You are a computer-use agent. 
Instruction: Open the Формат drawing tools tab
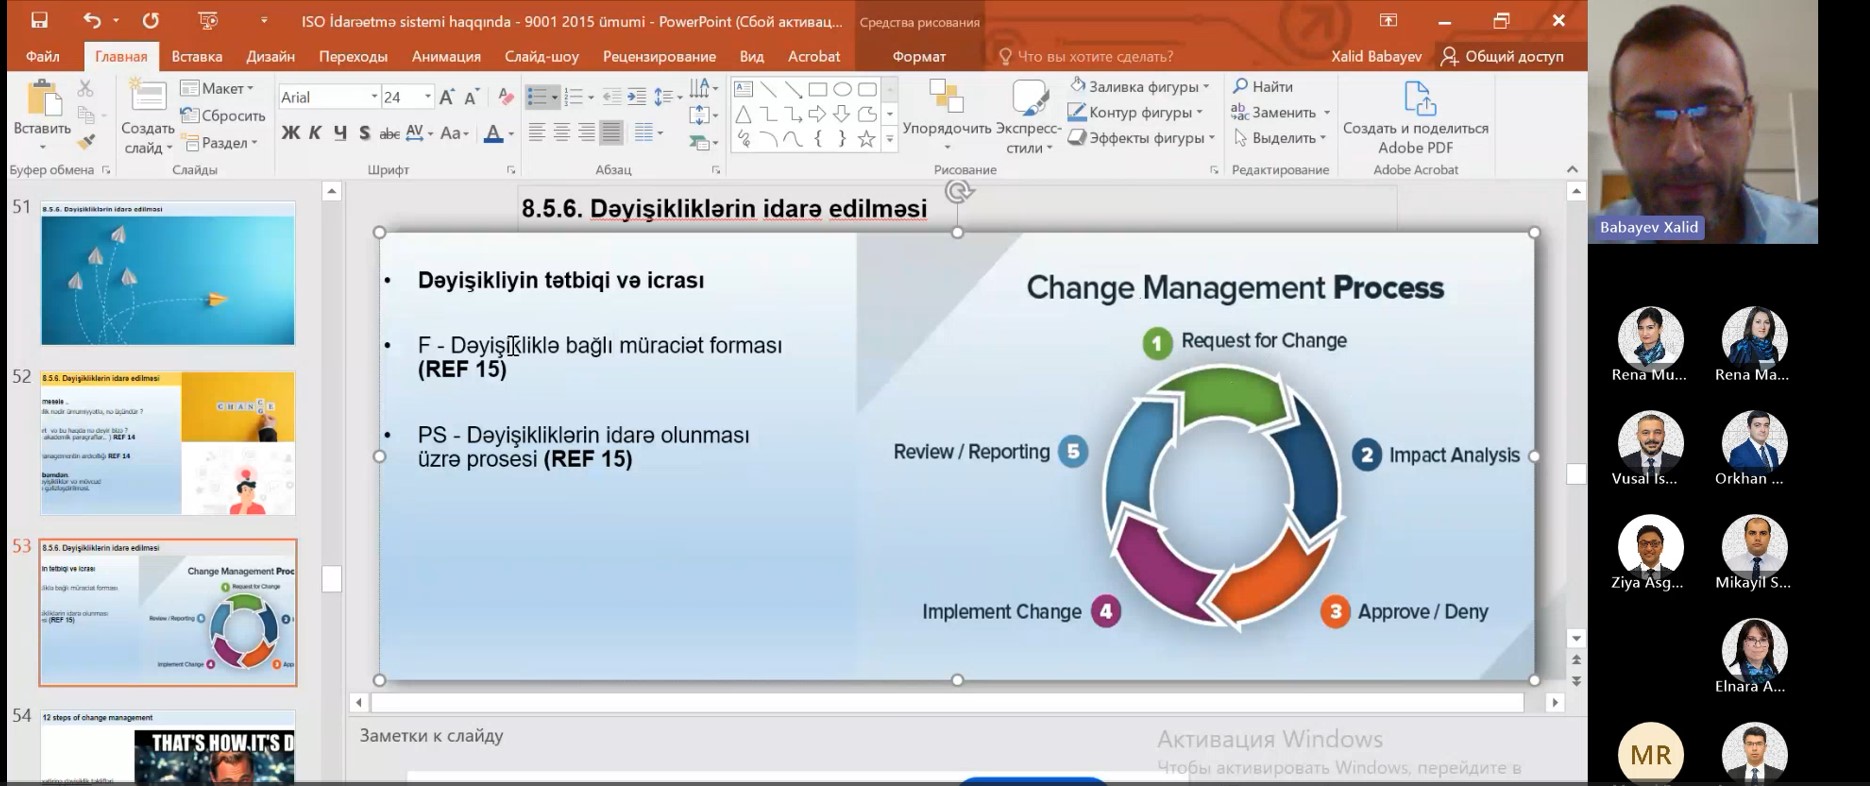(919, 56)
